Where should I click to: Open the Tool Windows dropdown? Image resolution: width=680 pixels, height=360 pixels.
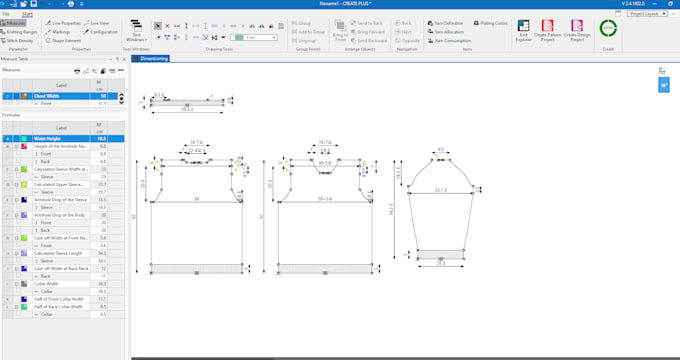click(x=136, y=31)
